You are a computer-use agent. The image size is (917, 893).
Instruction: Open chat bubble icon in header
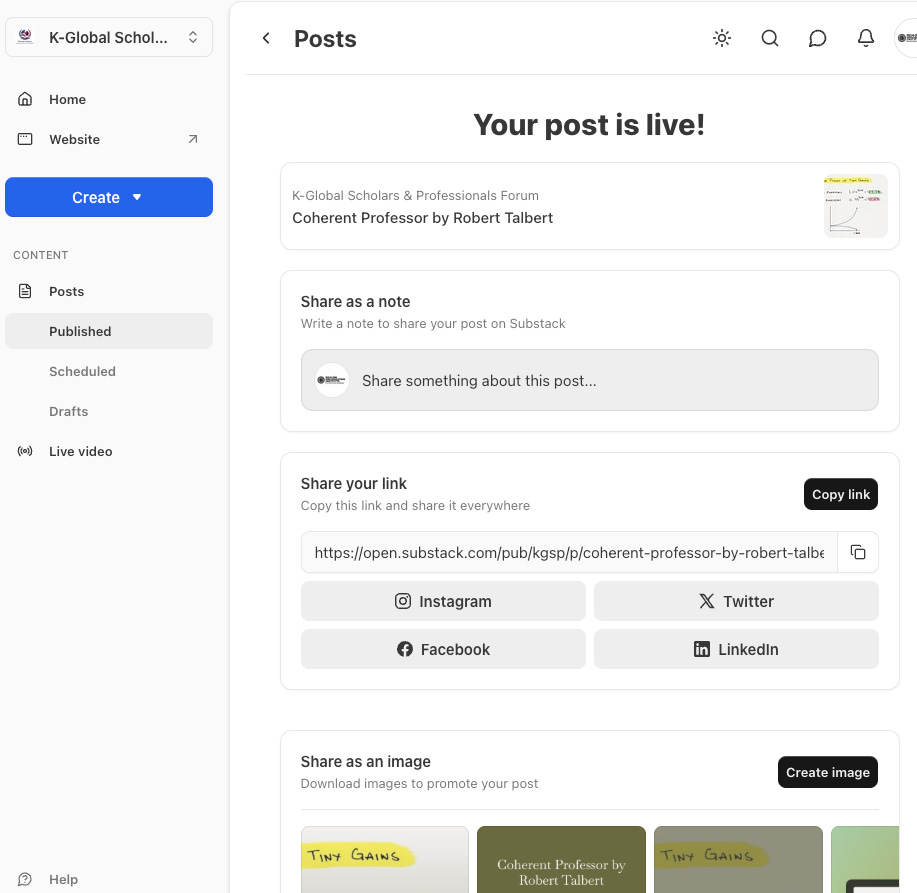tap(817, 39)
